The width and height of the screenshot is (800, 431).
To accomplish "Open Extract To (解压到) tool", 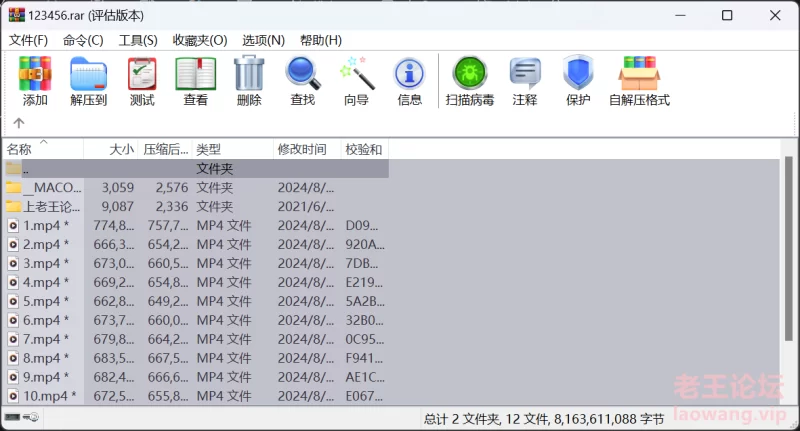I will point(88,74).
